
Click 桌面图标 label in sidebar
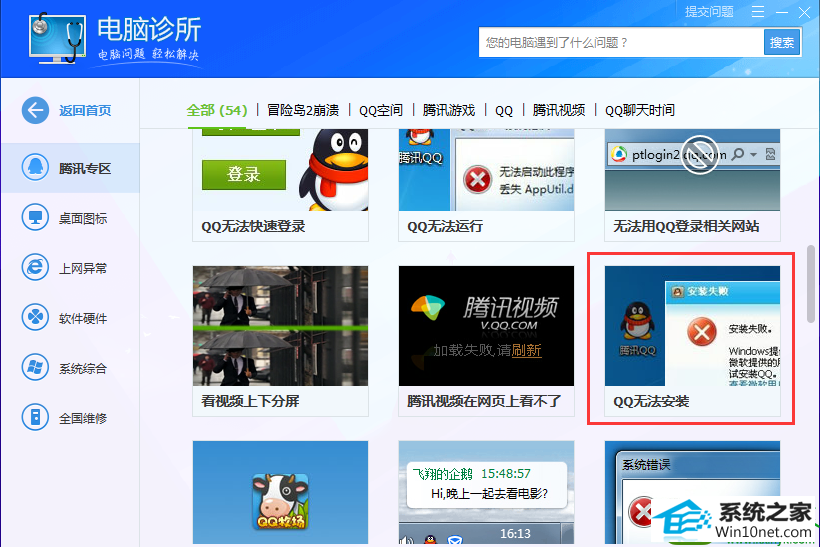pos(83,219)
